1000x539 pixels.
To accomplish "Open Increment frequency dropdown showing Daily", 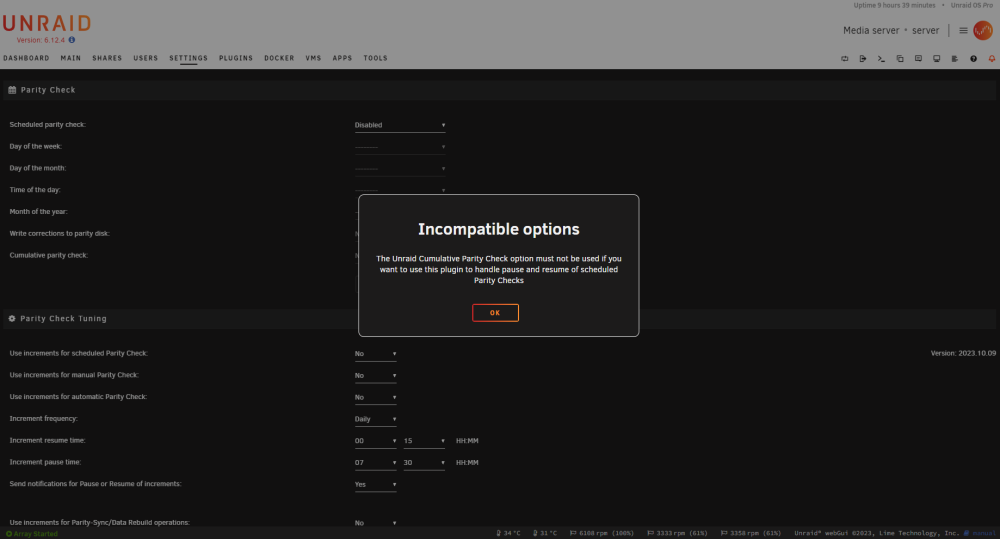I will pos(376,419).
